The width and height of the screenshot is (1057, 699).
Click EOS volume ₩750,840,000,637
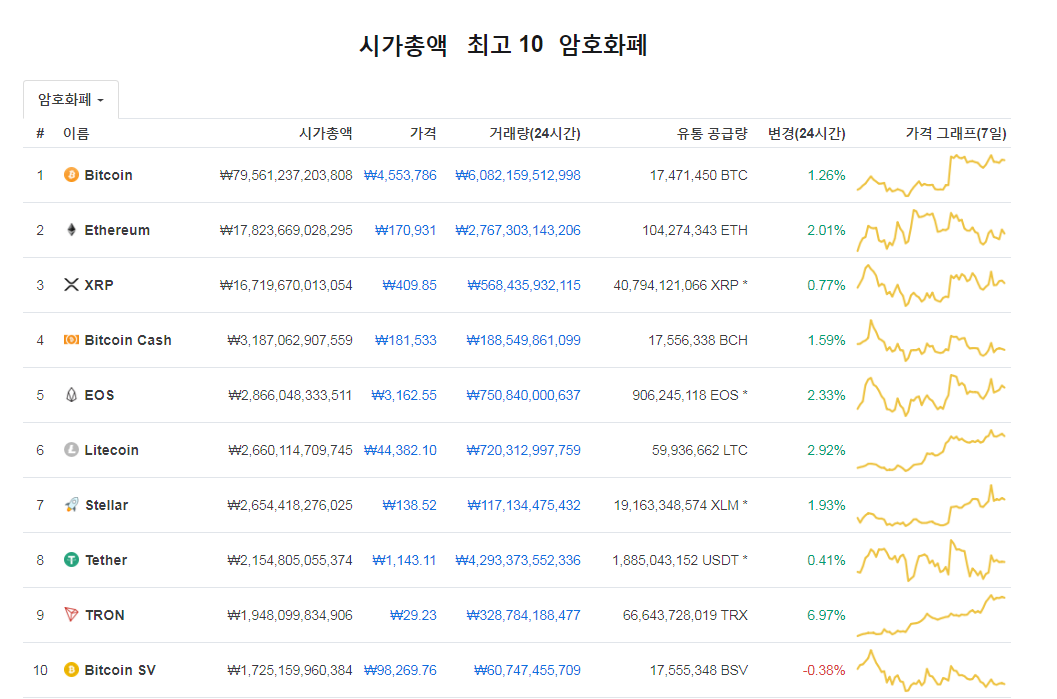(524, 395)
